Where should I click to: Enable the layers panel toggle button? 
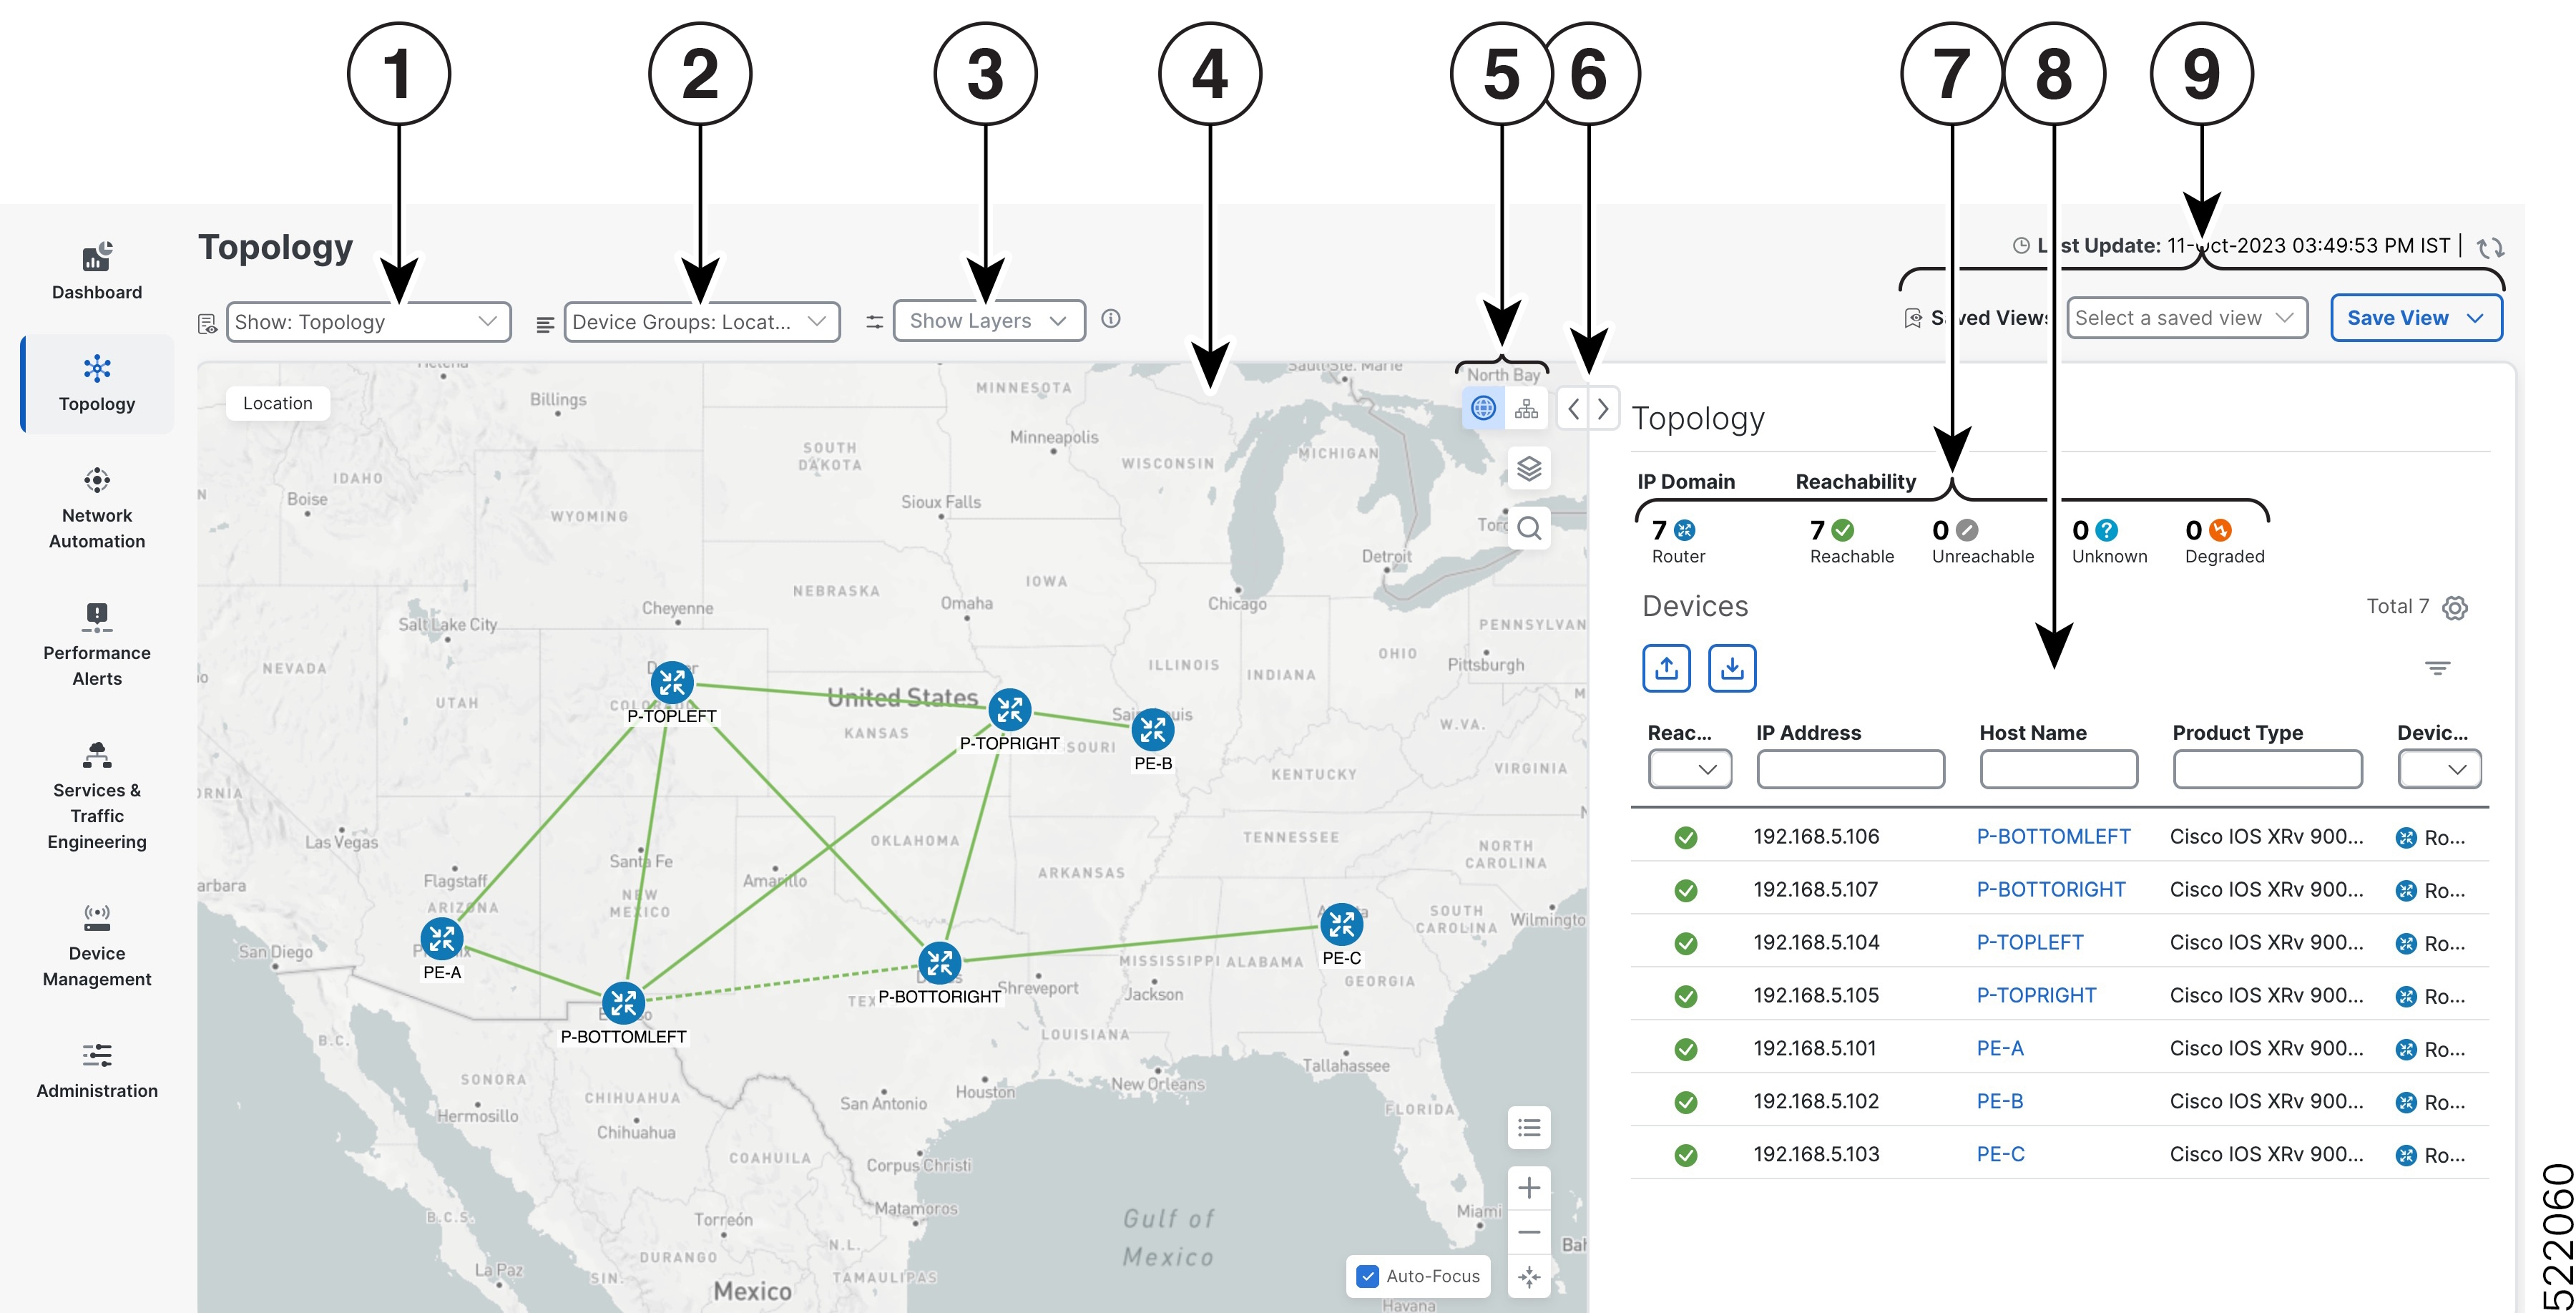[1527, 469]
